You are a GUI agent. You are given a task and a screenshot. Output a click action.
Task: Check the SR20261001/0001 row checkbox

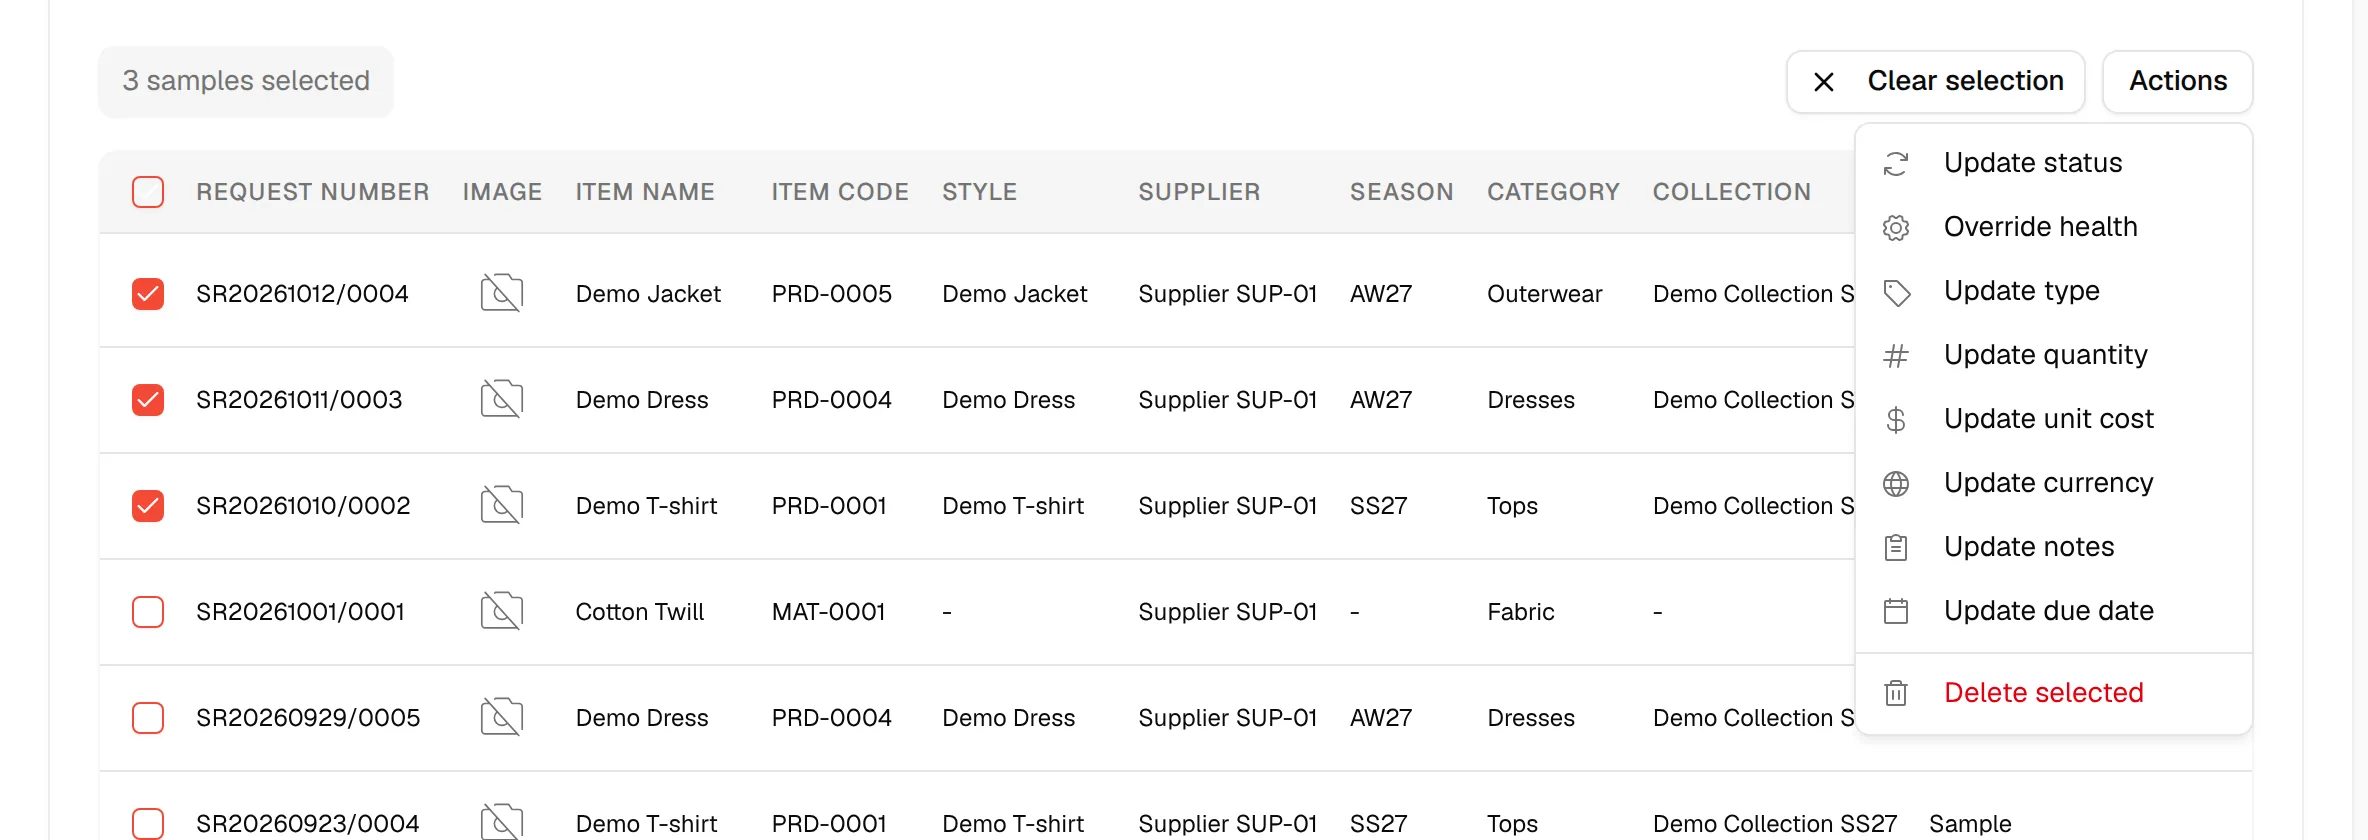[148, 612]
